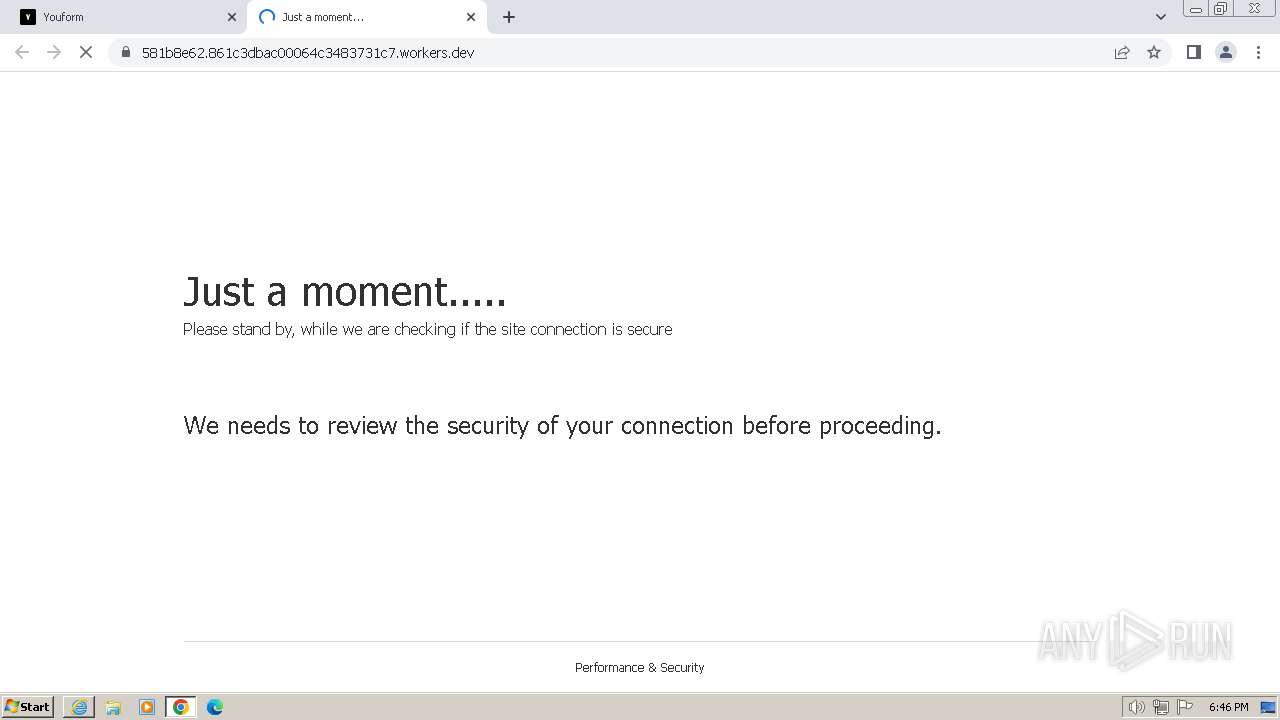This screenshot has height=720, width=1280.
Task: Open a new browser tab
Action: (509, 17)
